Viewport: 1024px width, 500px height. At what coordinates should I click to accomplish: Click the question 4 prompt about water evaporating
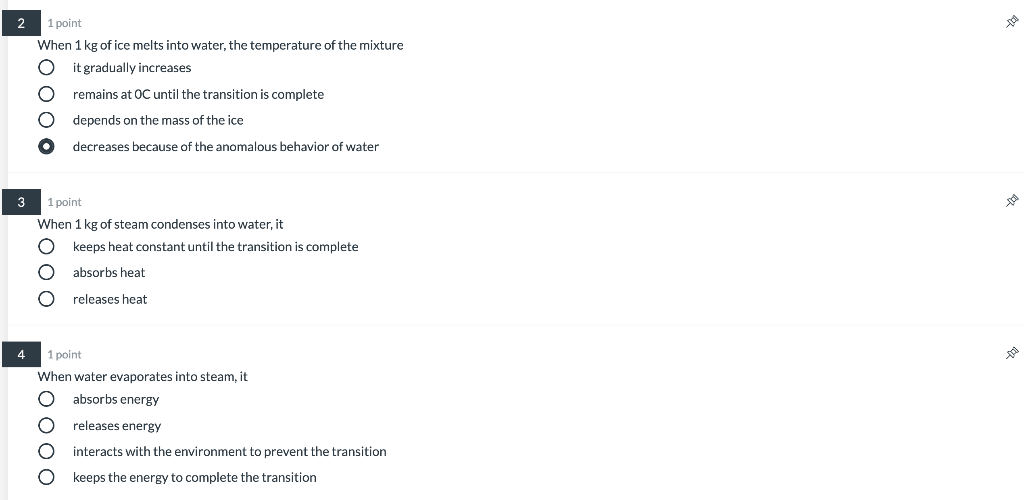(142, 377)
